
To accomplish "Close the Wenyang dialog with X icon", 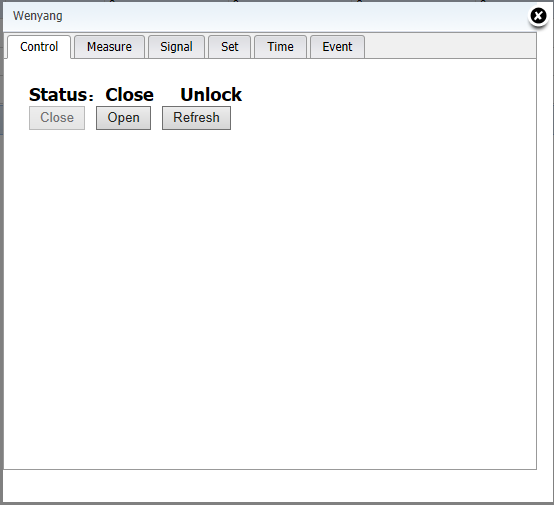I will 538,16.
